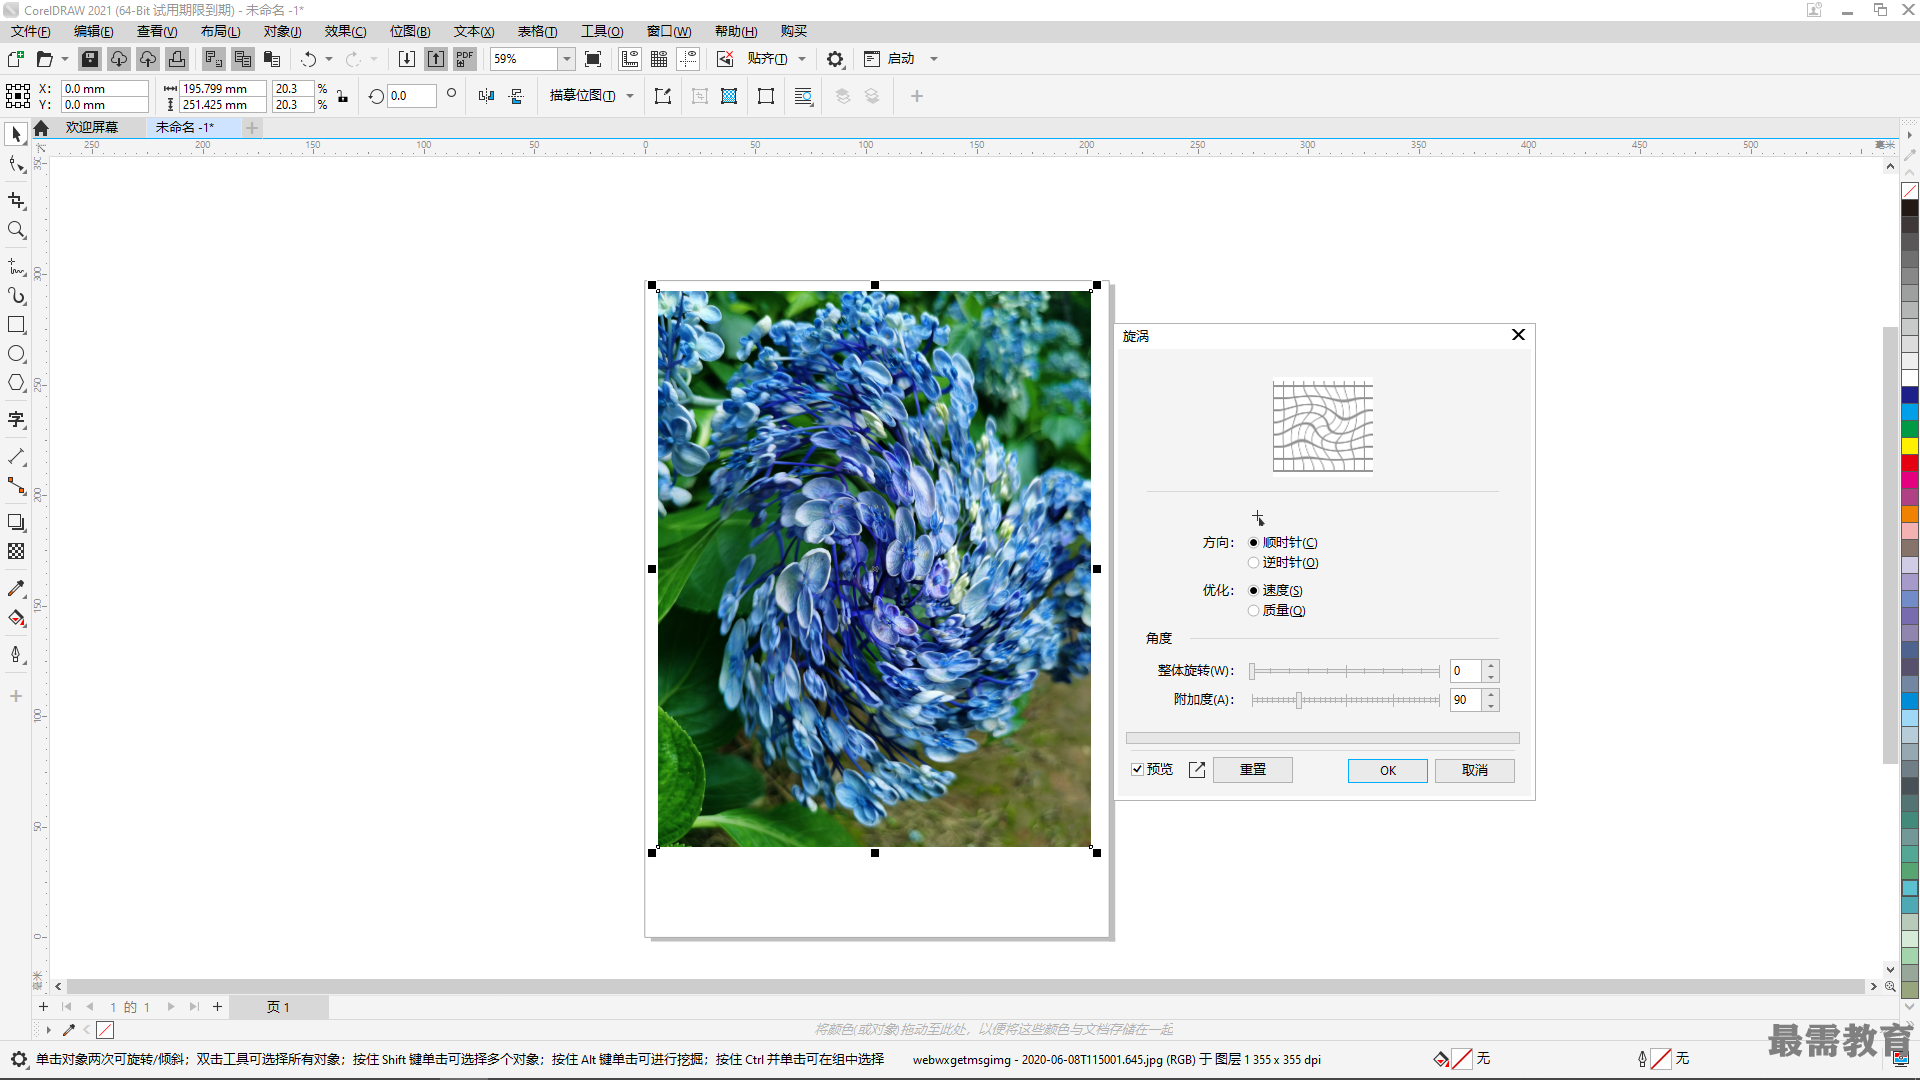Click the X position input field
Image resolution: width=1920 pixels, height=1080 pixels.
[x=105, y=89]
